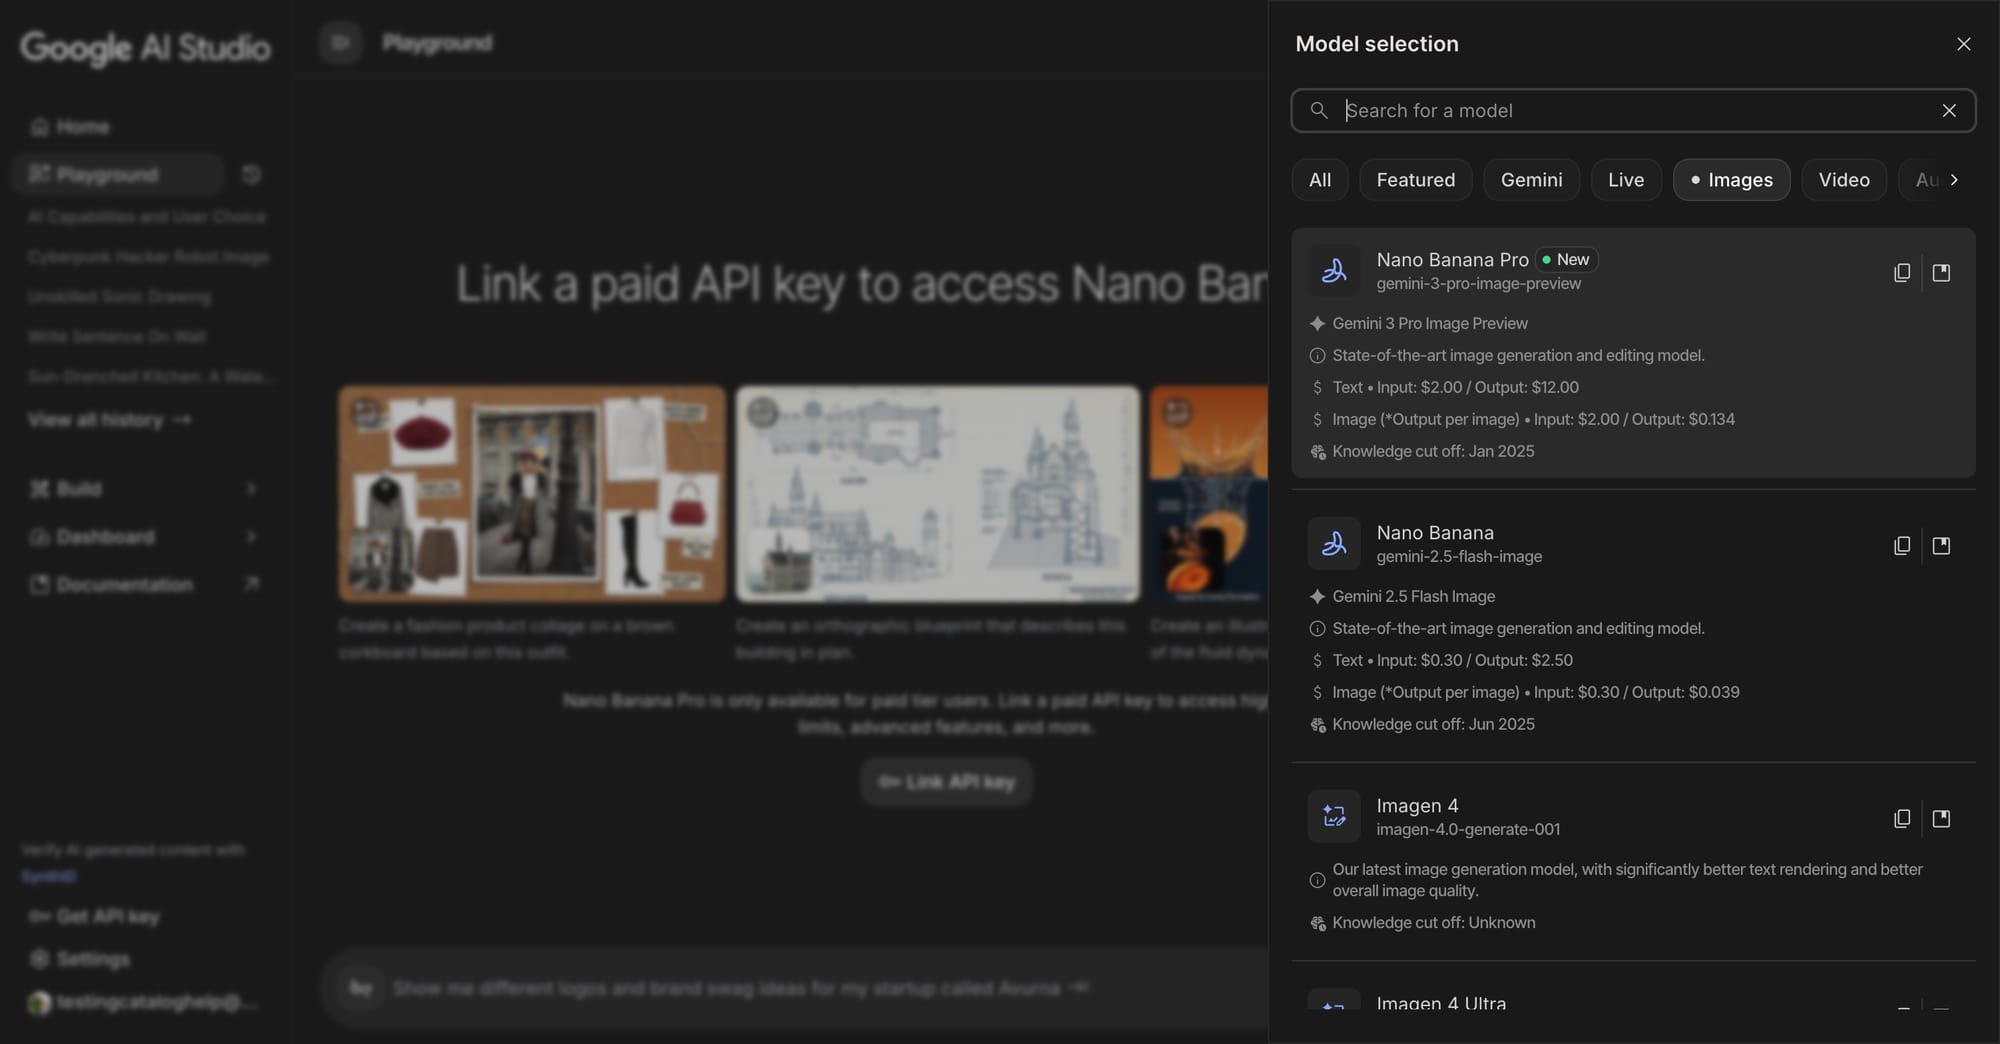This screenshot has width=2000, height=1044.
Task: Enable the Featured model filter
Action: tap(1415, 179)
